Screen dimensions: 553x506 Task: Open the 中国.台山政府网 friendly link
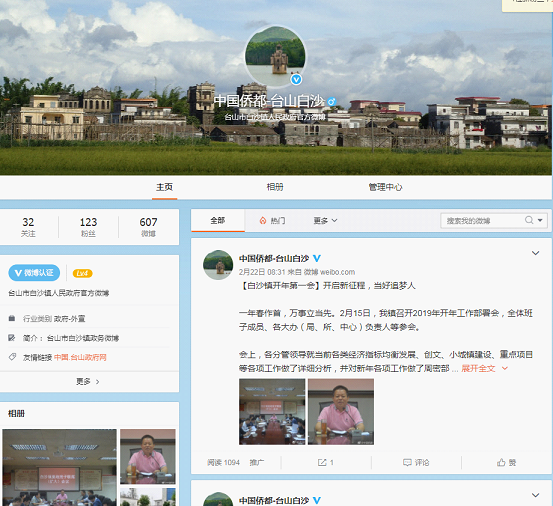tap(80, 357)
